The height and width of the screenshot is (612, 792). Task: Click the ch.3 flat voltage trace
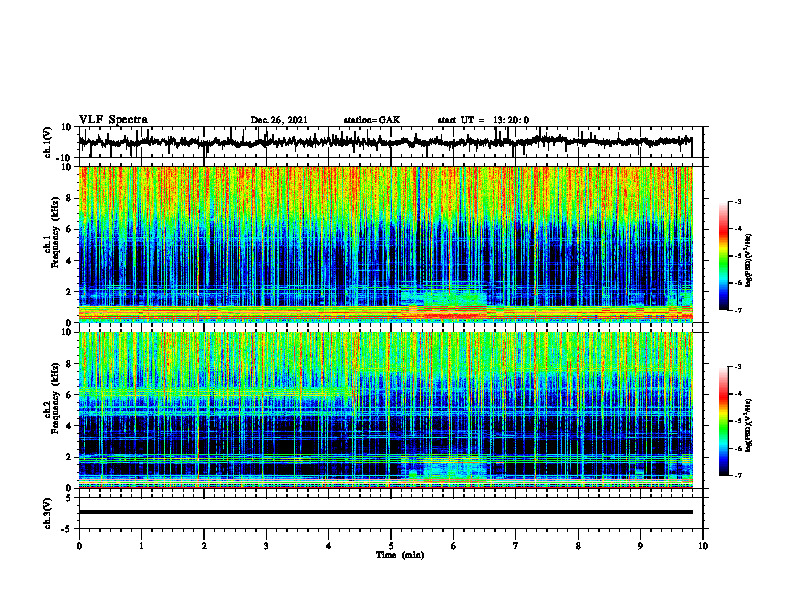(385, 512)
